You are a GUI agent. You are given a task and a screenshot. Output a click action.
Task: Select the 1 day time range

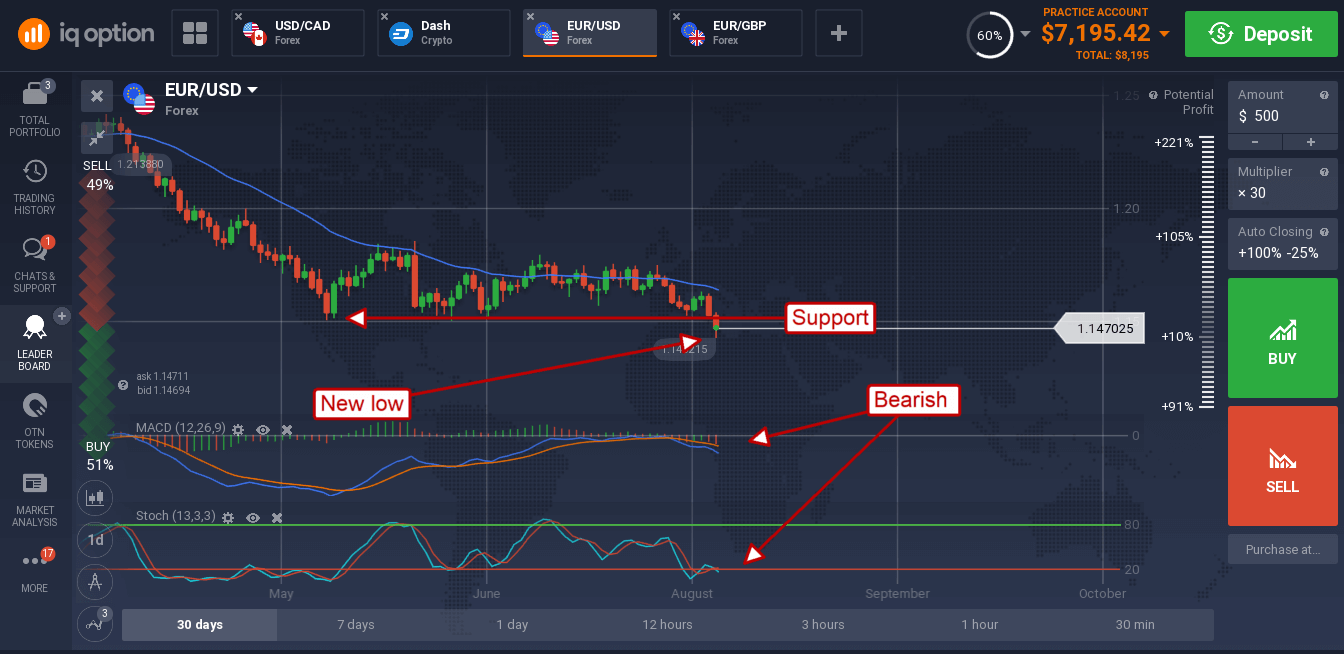click(x=512, y=625)
